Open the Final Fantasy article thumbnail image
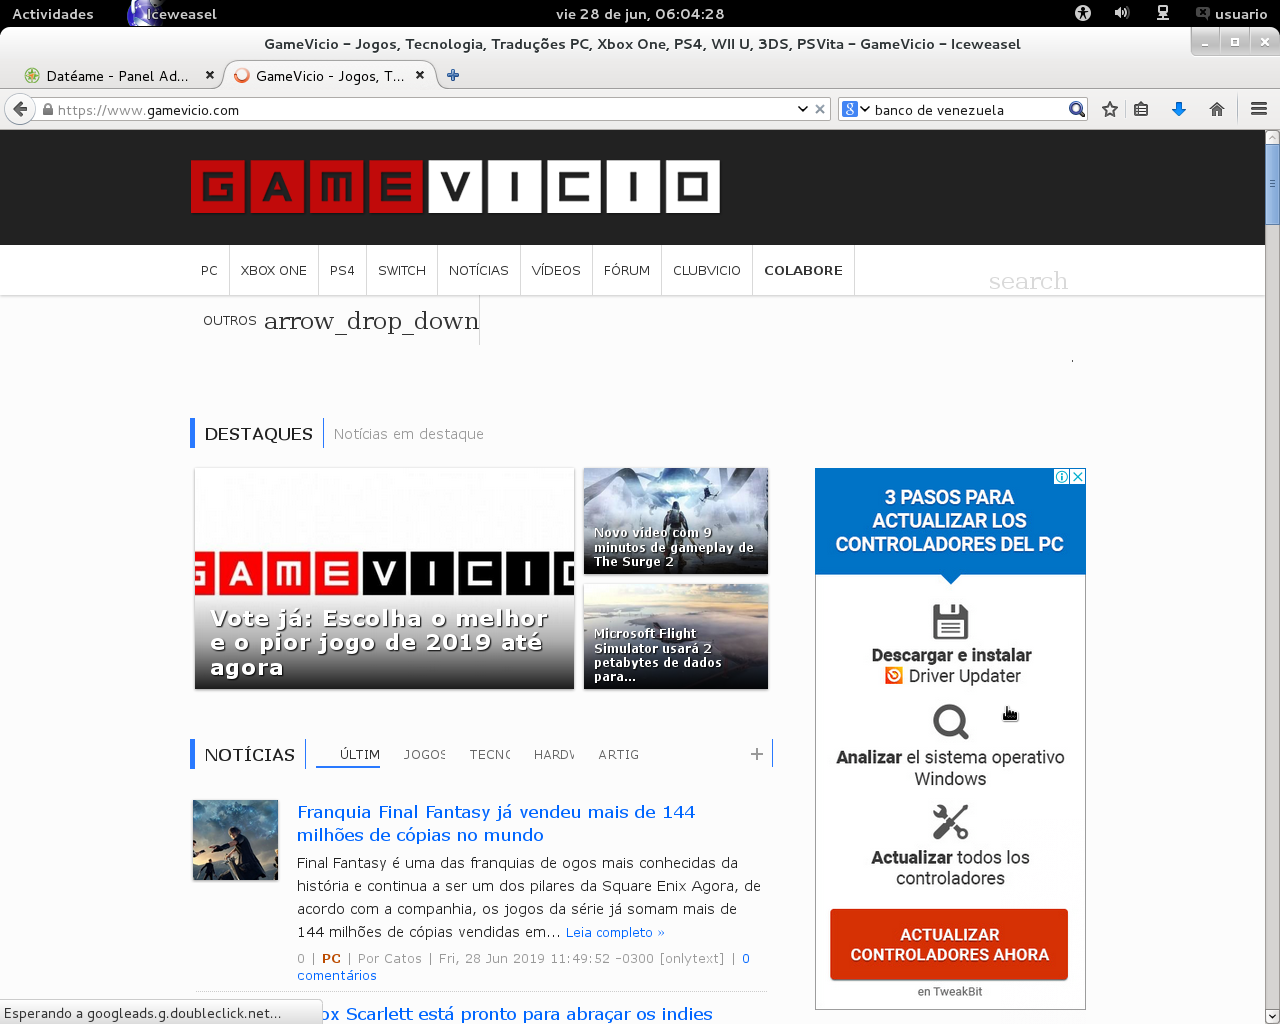The height and width of the screenshot is (1024, 1280). click(235, 840)
